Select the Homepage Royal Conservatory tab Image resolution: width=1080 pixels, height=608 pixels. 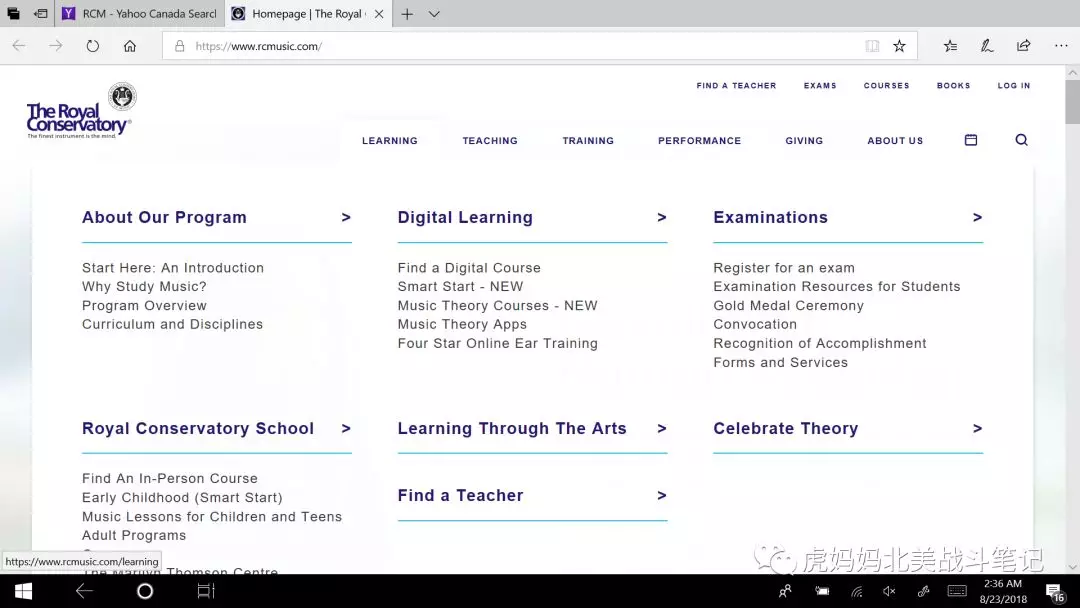(x=308, y=14)
